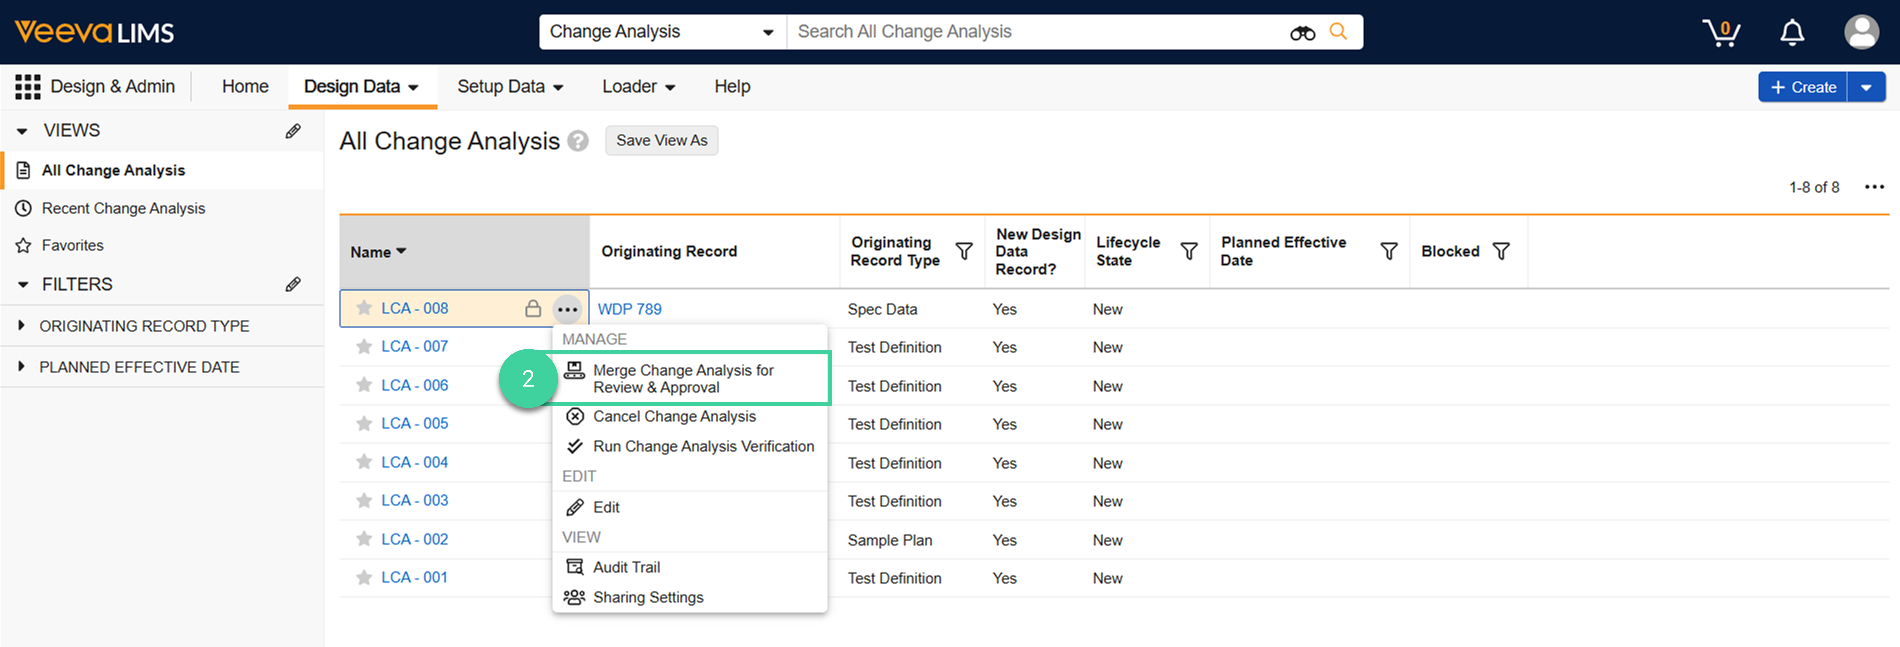This screenshot has height=647, width=1900.
Task: Expand the ORIGINATING RECORD TYPE filter
Action: (x=22, y=326)
